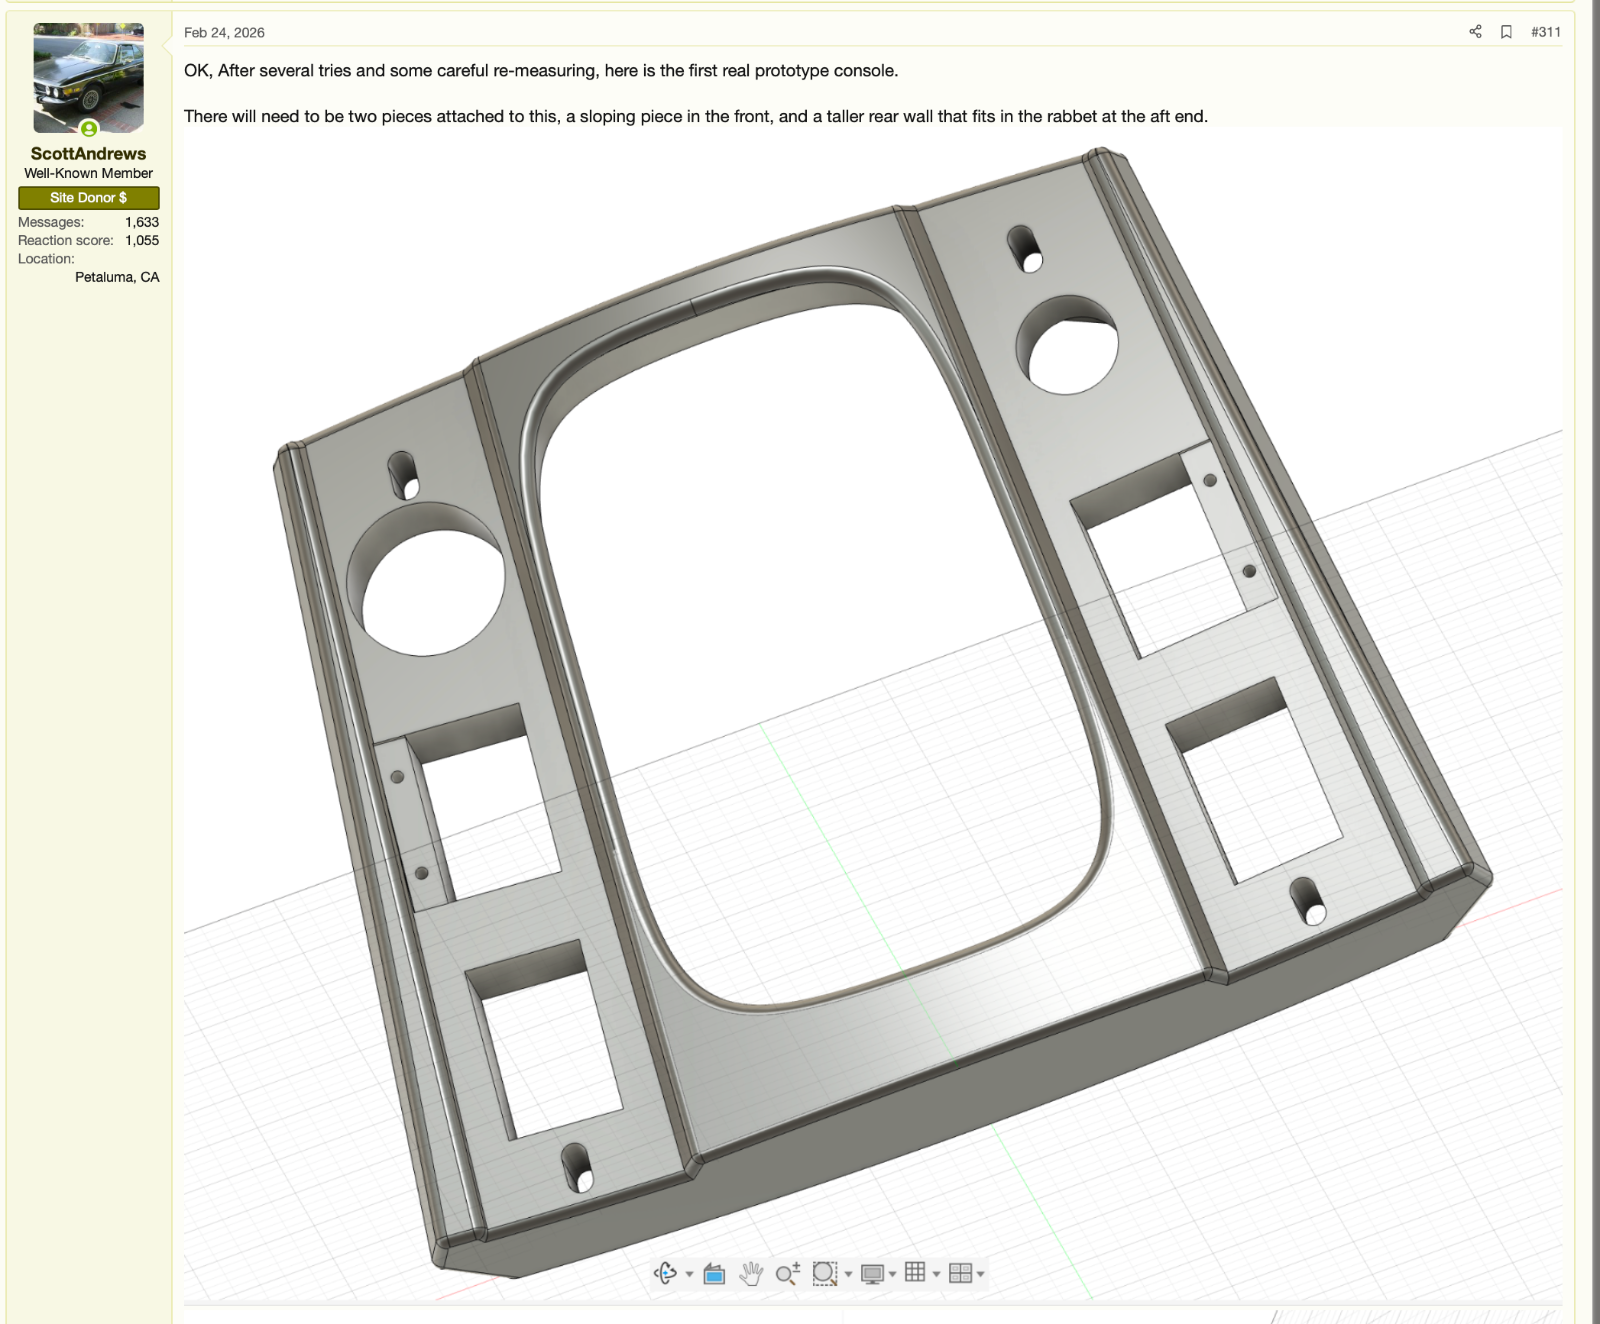
Task: Select the Zoom magnifier tool
Action: coord(788,1273)
